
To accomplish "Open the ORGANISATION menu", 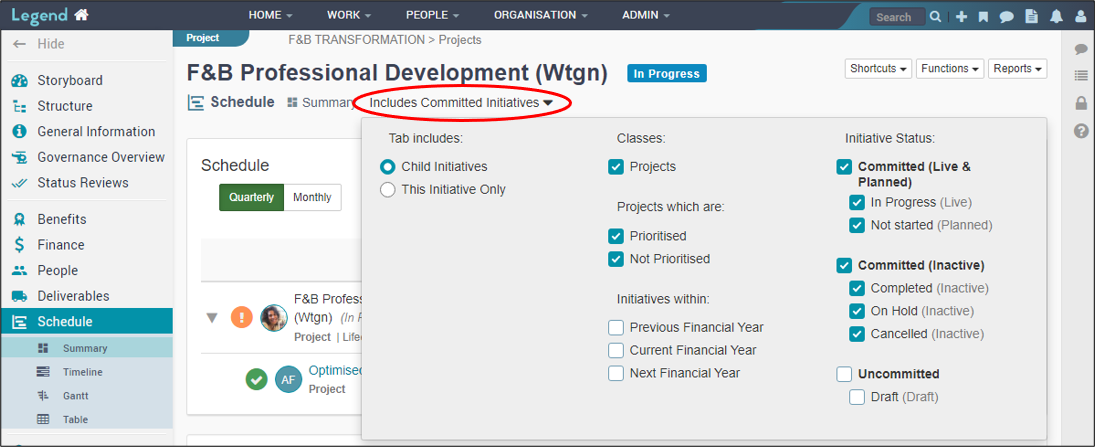I will (541, 15).
